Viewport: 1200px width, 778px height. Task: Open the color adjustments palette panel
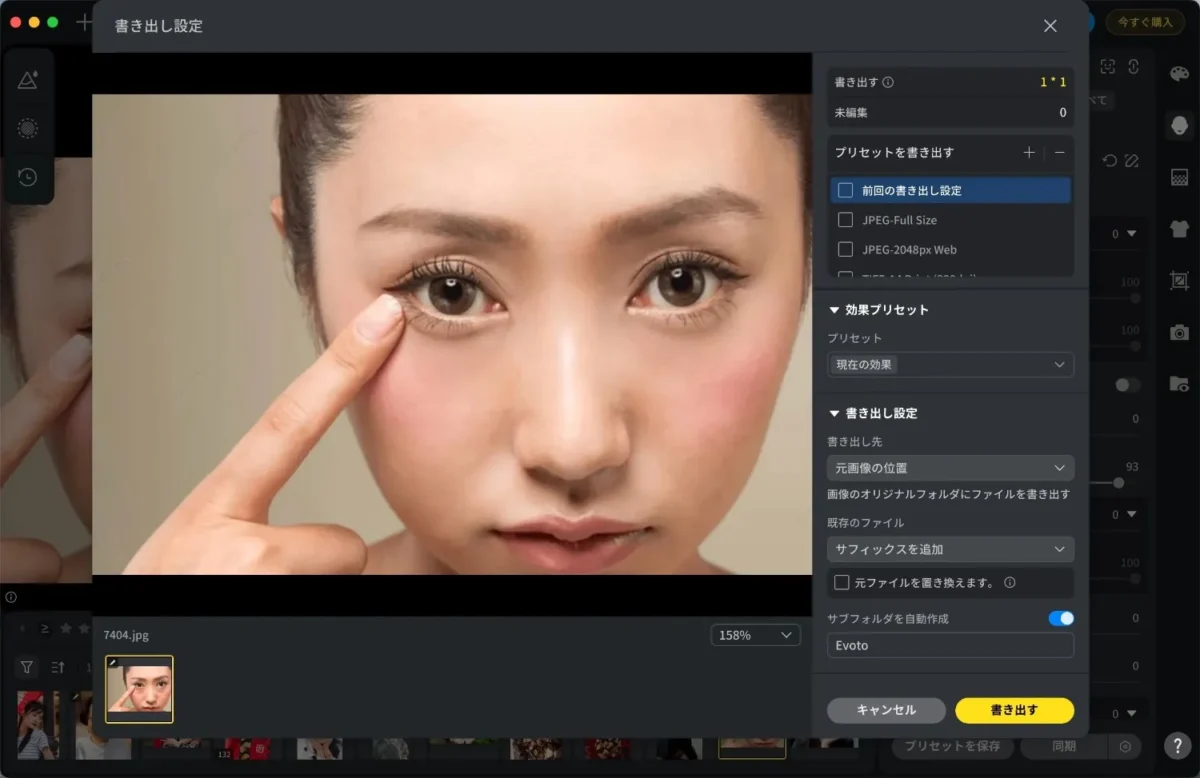[1179, 74]
